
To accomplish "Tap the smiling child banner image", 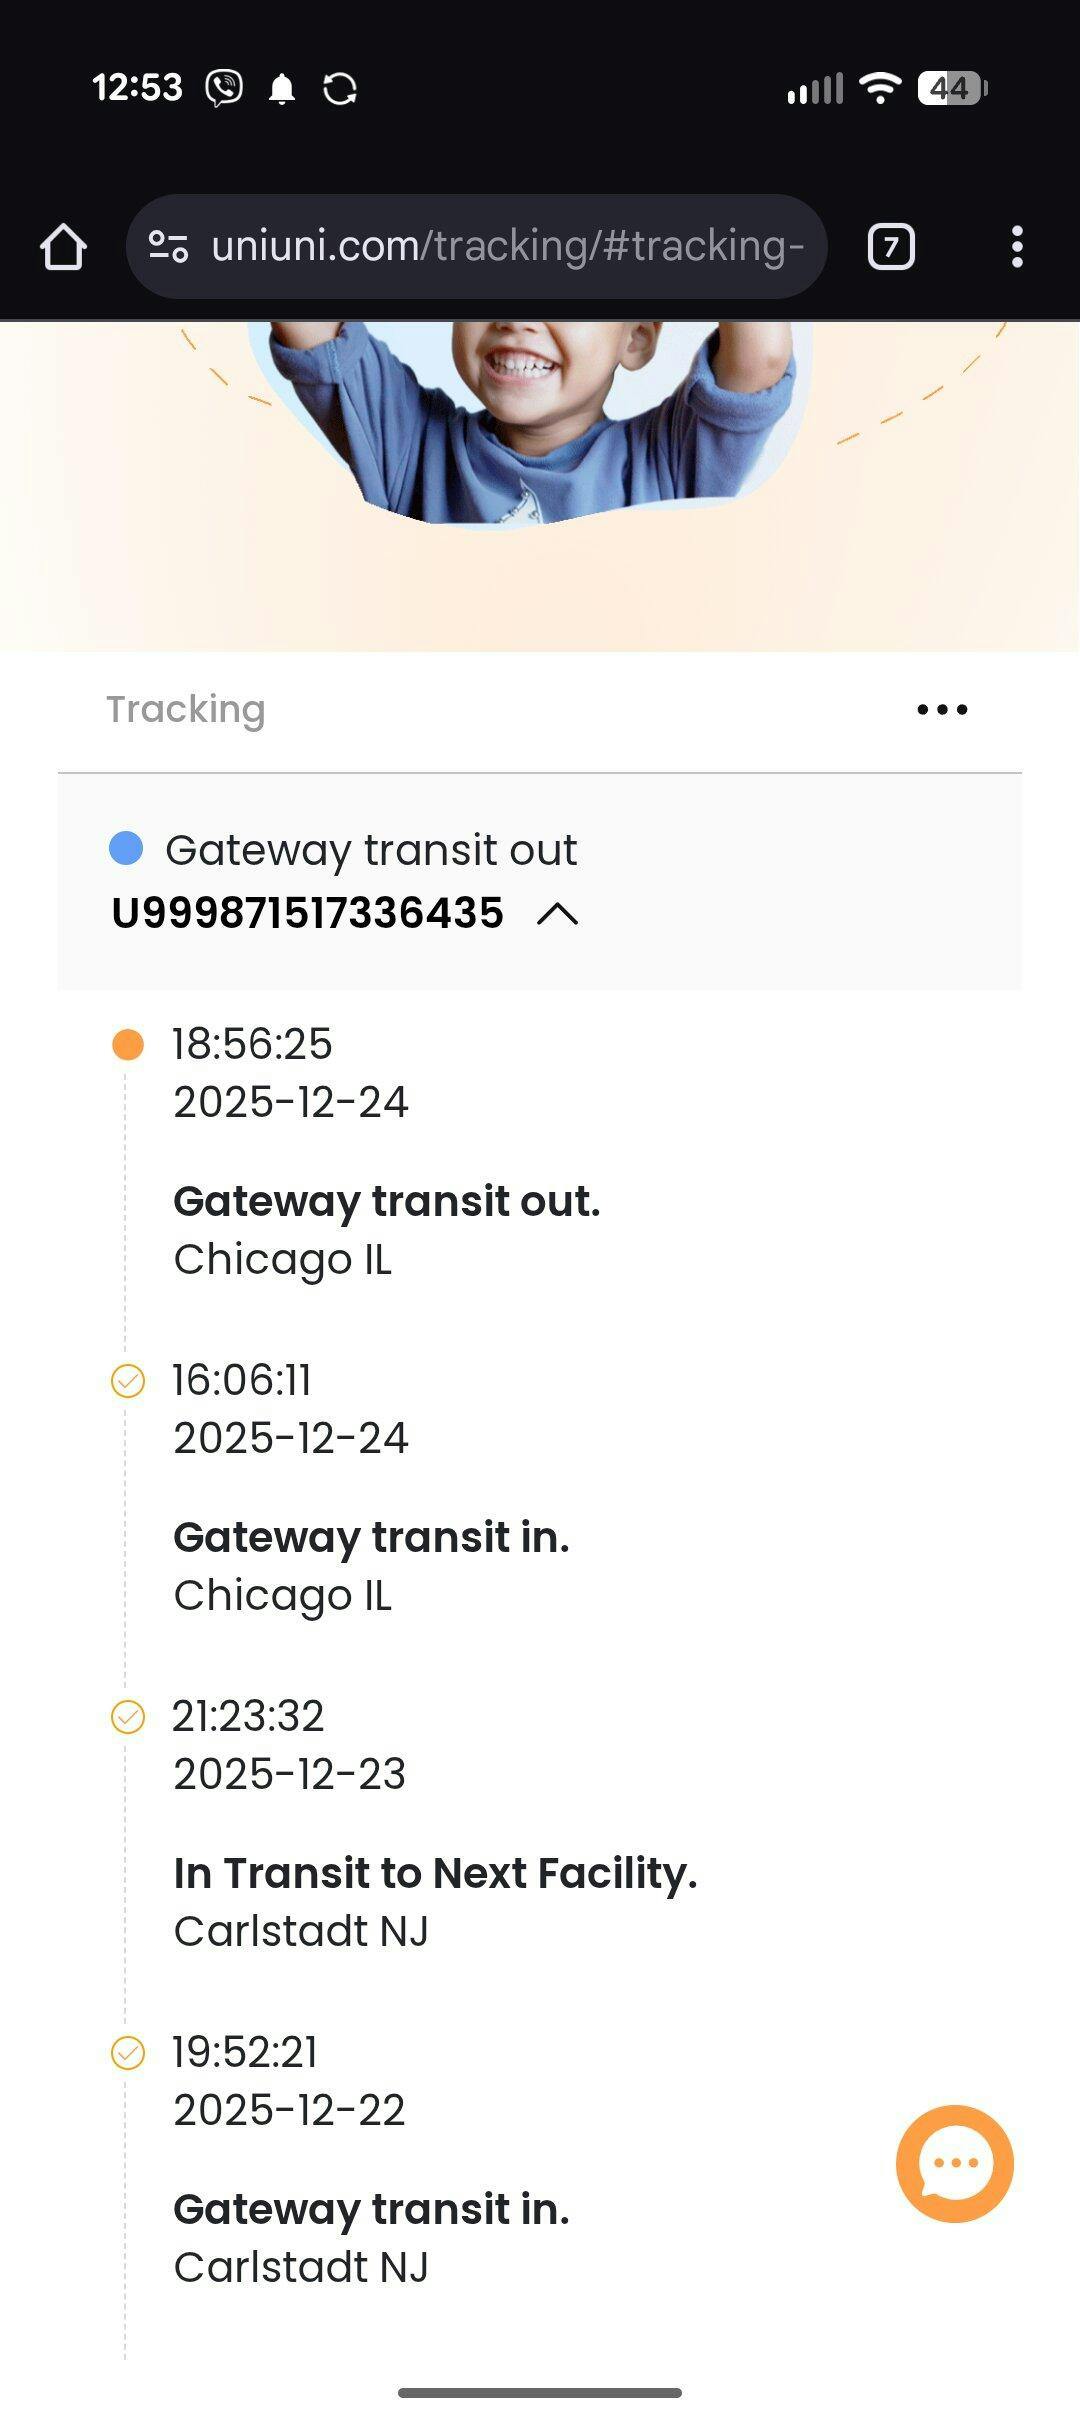I will 530,420.
